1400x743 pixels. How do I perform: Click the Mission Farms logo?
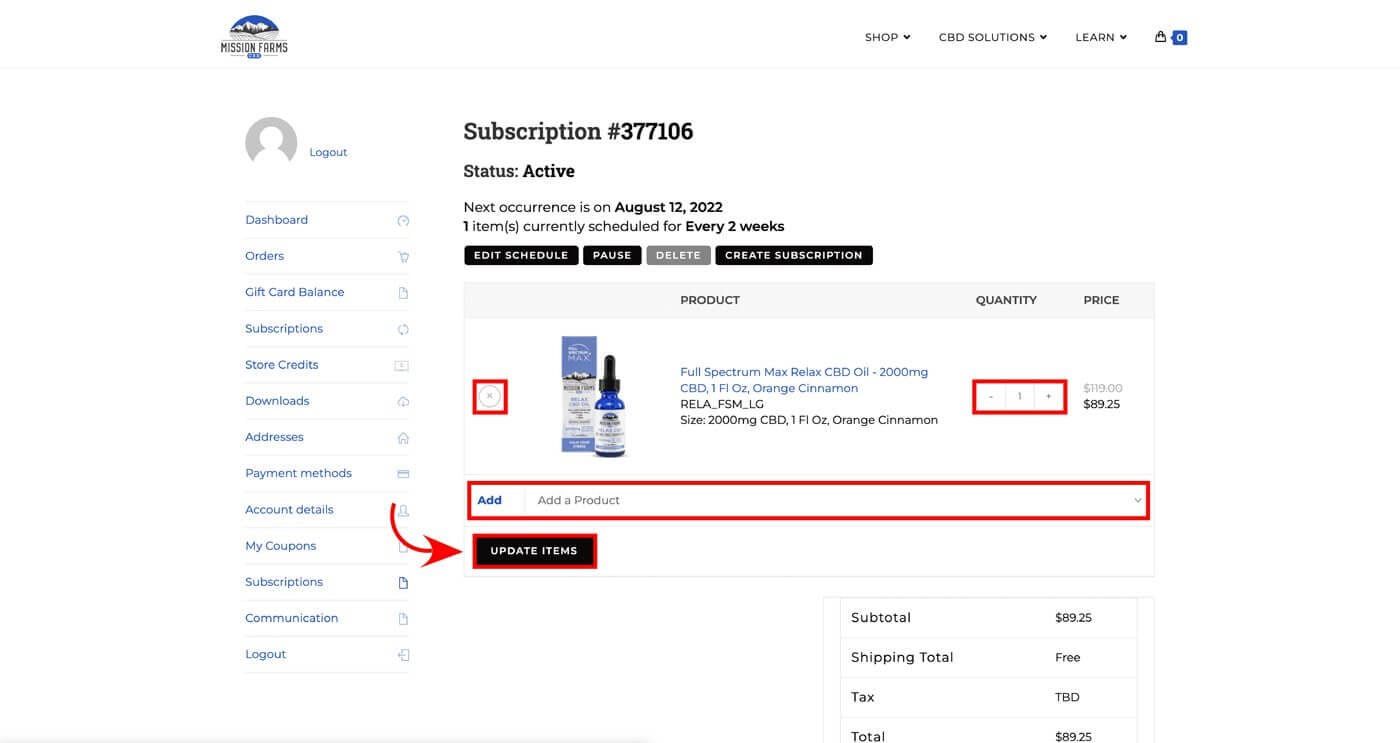point(254,36)
